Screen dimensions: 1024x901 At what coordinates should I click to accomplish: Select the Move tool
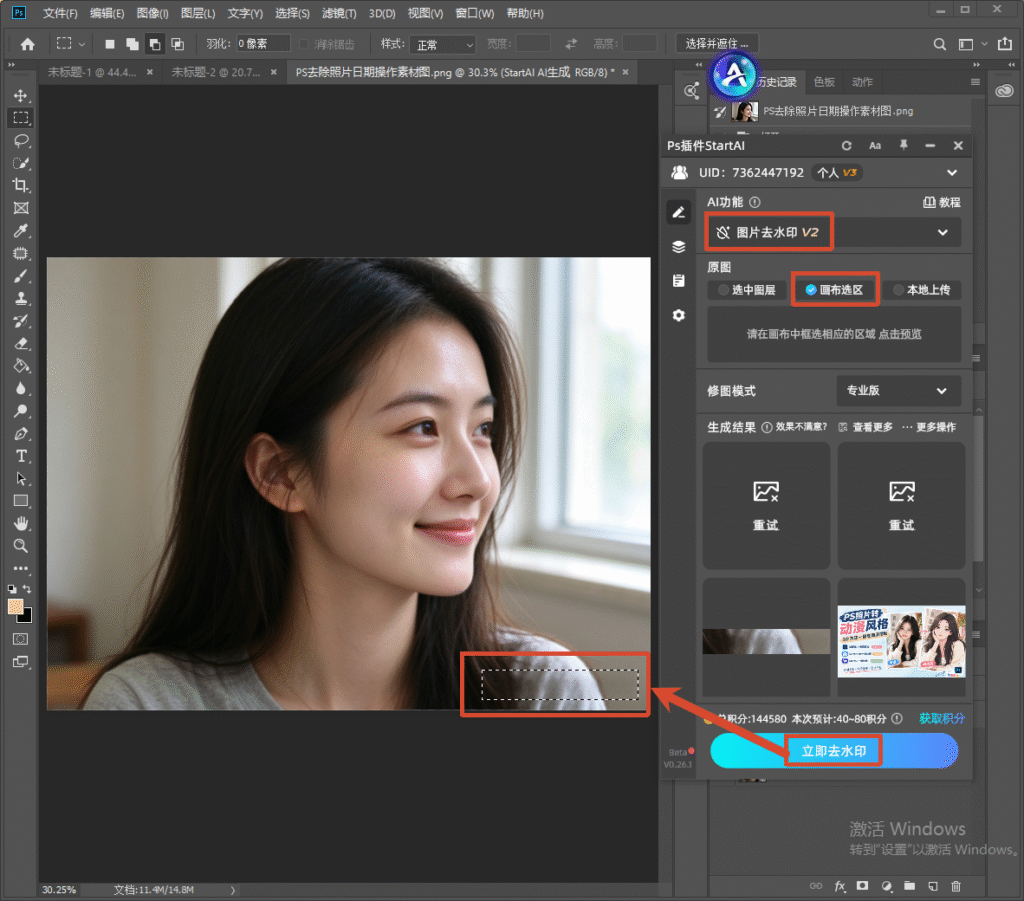click(21, 95)
